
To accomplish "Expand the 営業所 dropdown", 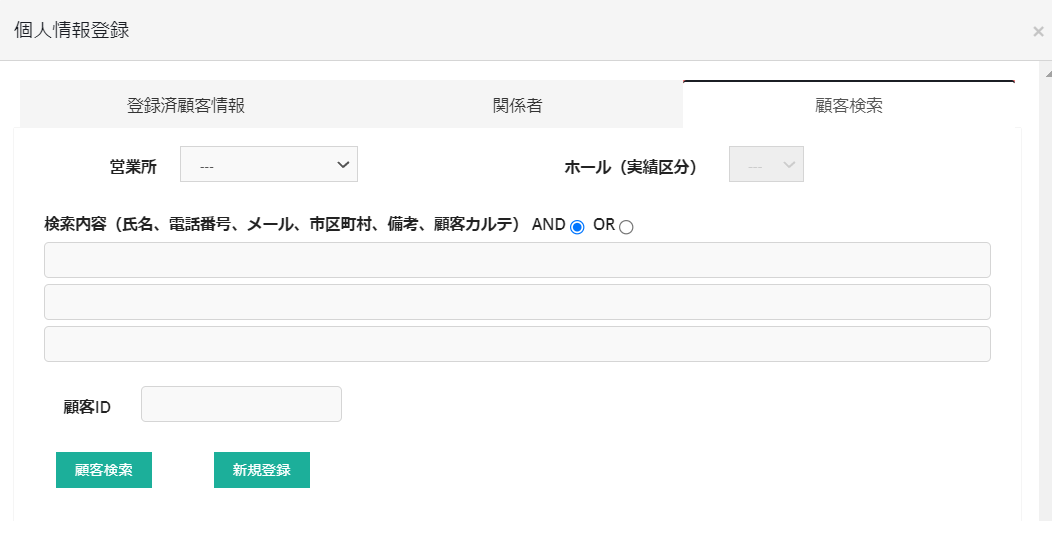I will click(268, 165).
